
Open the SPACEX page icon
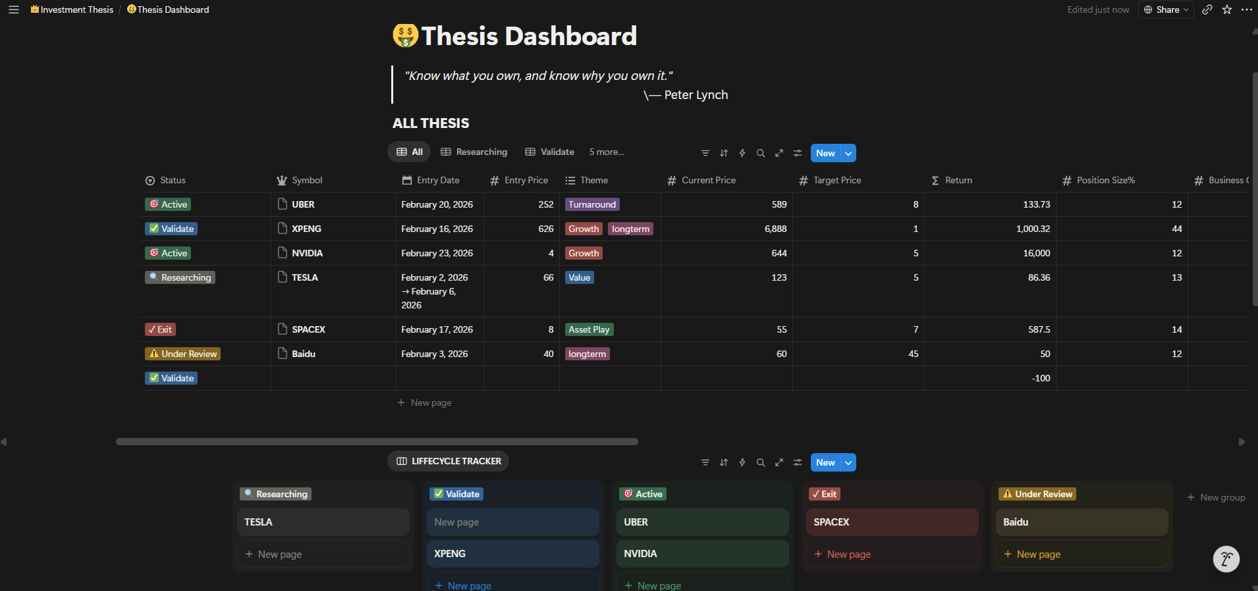pos(282,329)
